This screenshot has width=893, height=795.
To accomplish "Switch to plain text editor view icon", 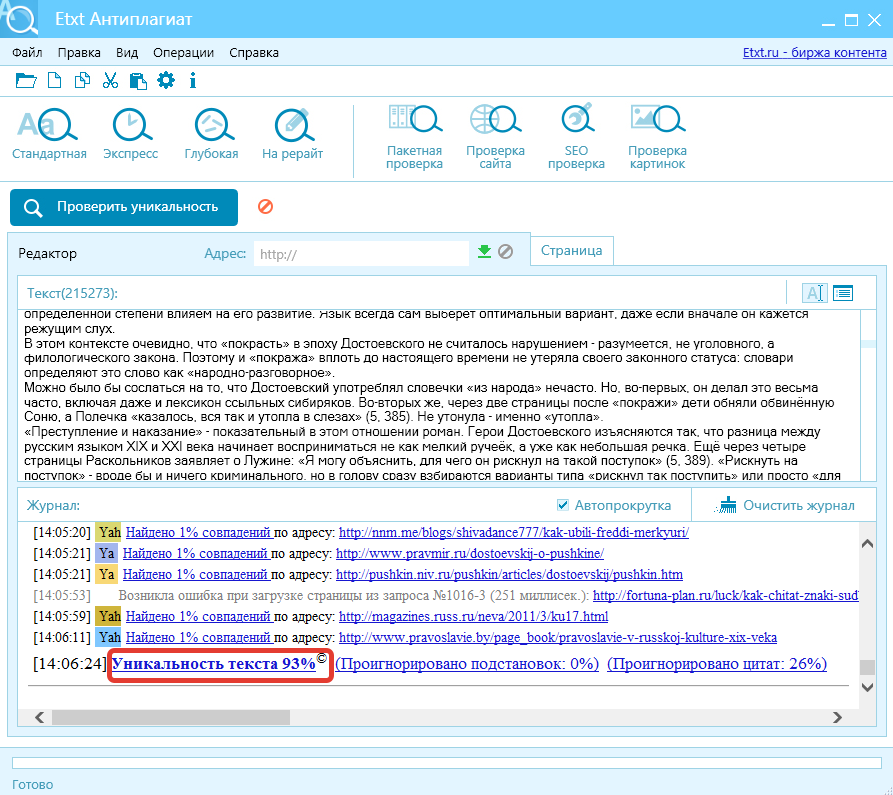I will (814, 293).
